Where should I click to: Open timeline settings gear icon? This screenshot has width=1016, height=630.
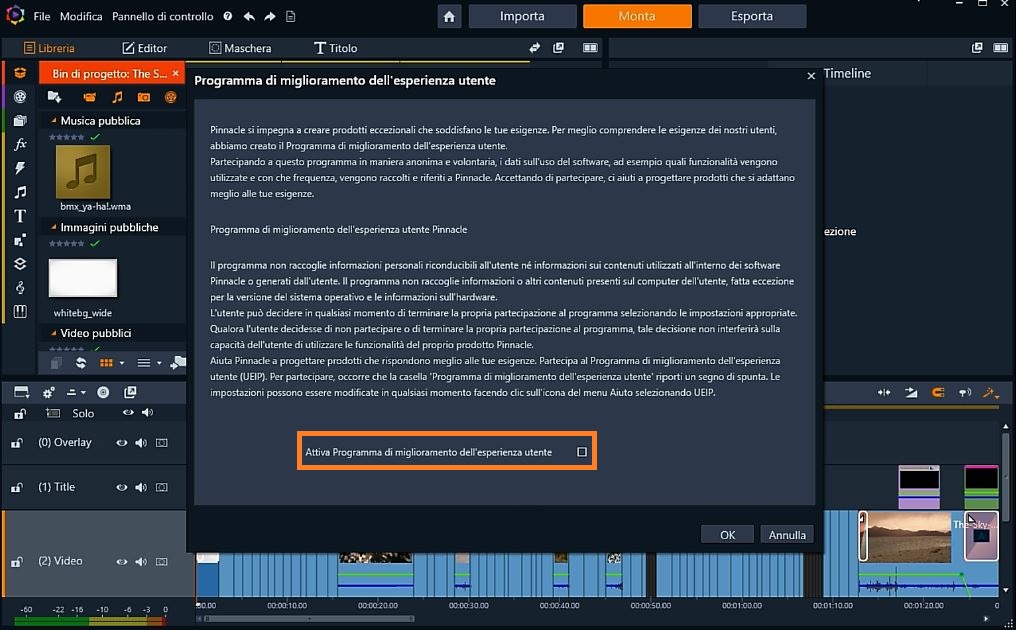(x=49, y=392)
